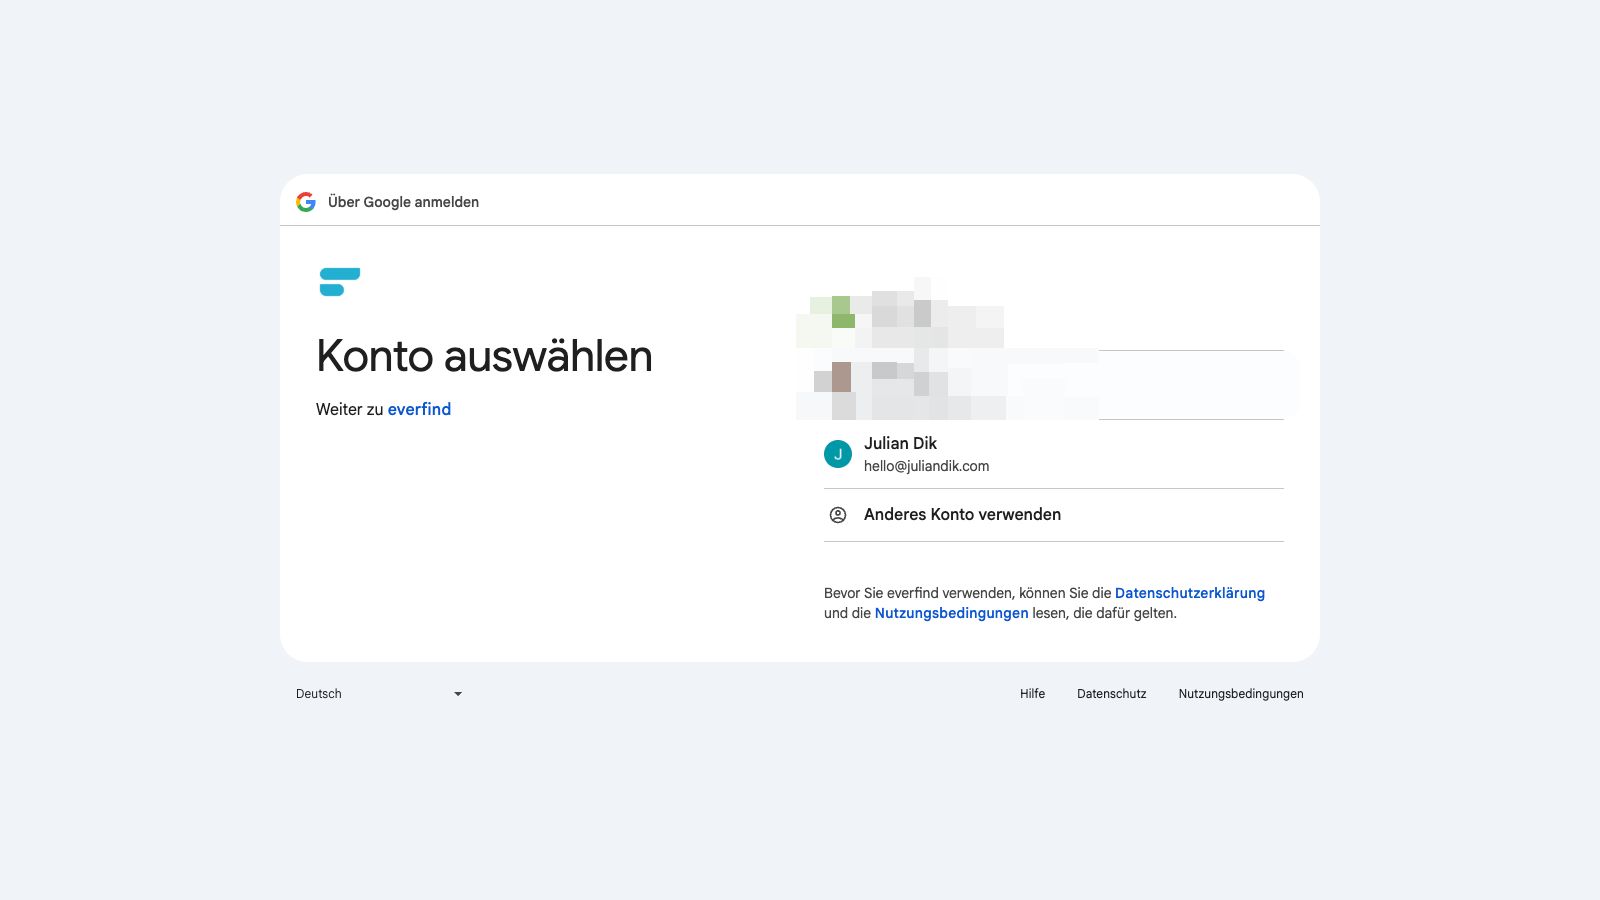Click the language selector dropdown arrow
This screenshot has height=900, width=1600.
[458, 694]
